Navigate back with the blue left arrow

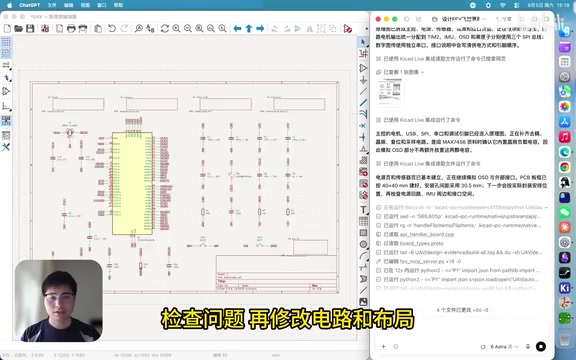pyautogui.click(x=237, y=28)
